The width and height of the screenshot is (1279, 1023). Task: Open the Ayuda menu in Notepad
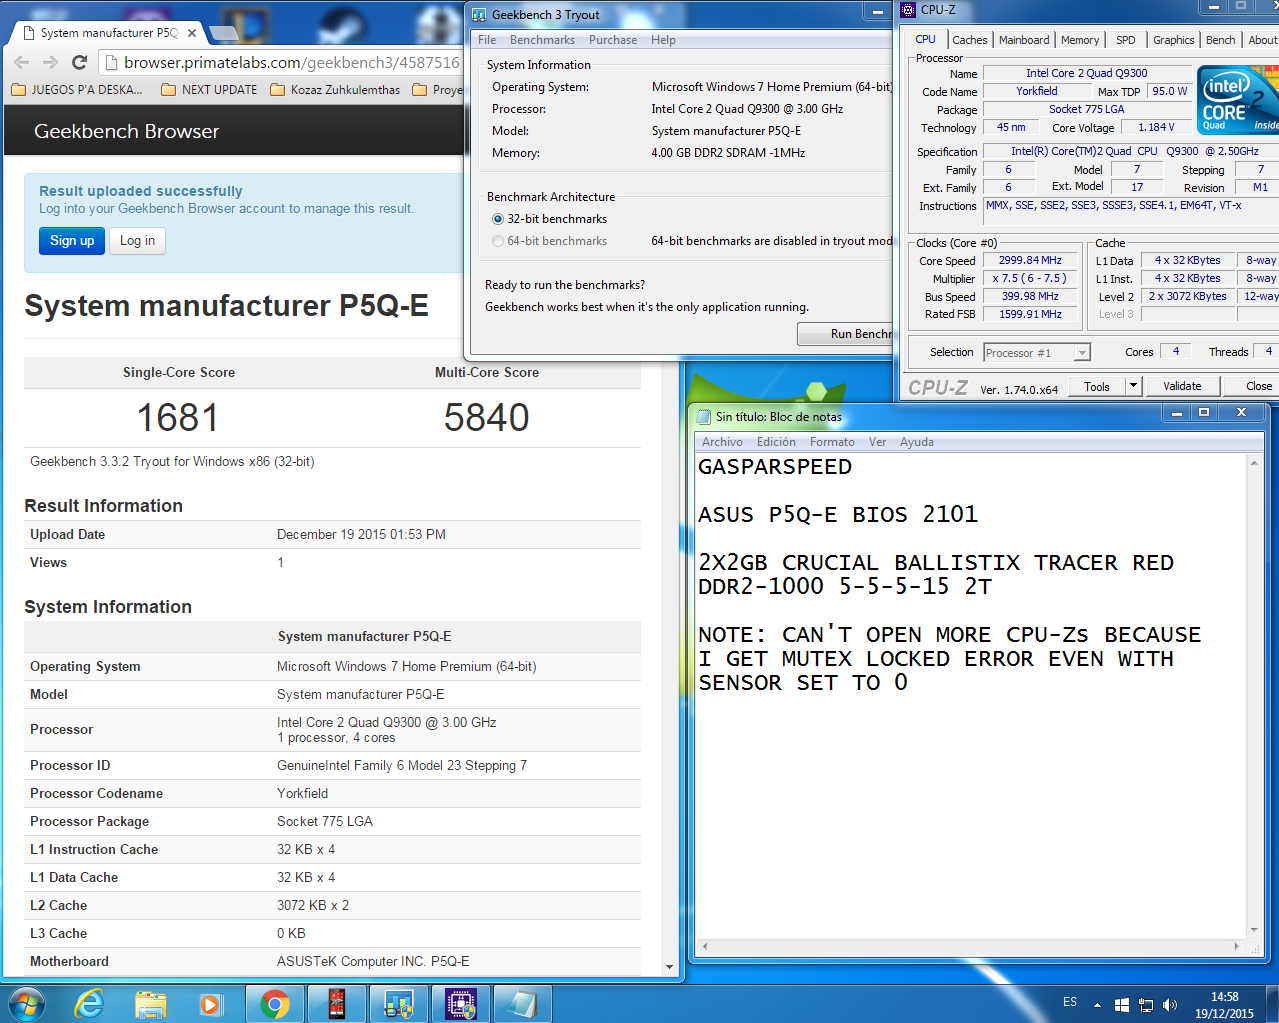pyautogui.click(x=917, y=442)
